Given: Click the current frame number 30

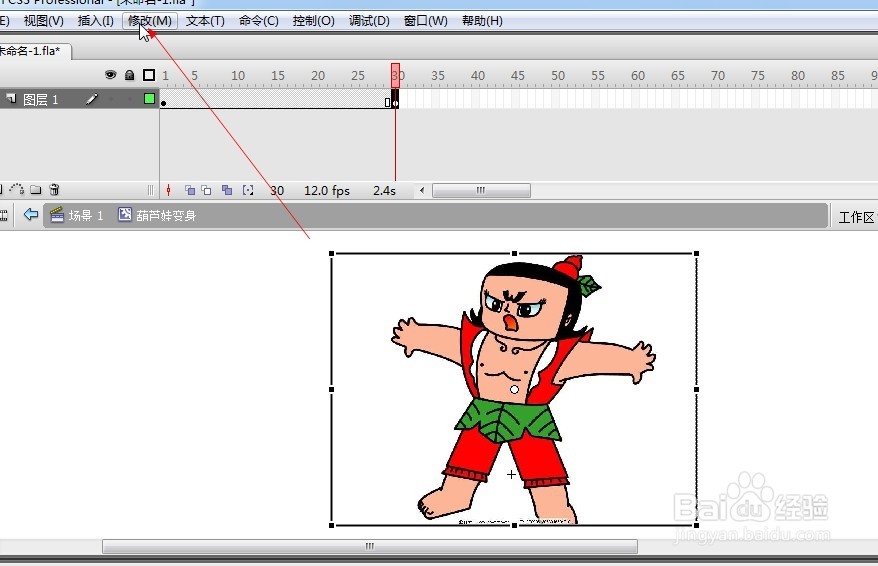Looking at the screenshot, I should coord(277,191).
